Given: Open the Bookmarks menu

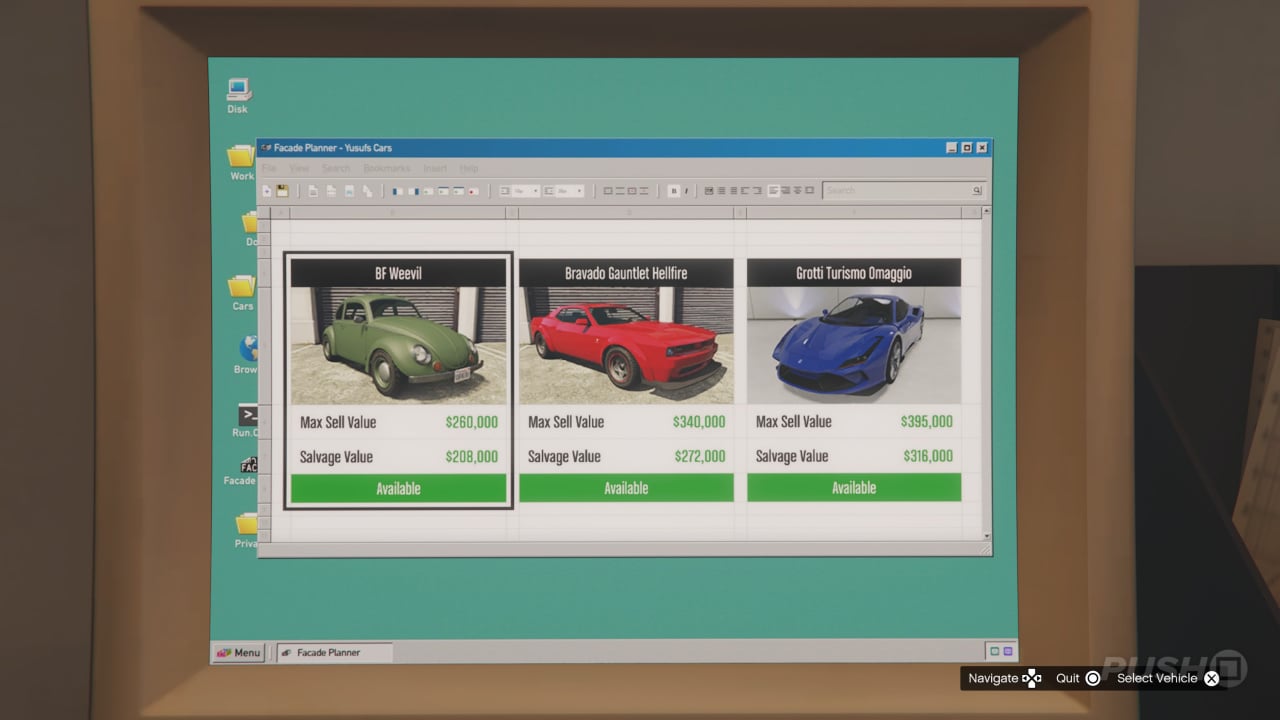Looking at the screenshot, I should click(x=387, y=168).
